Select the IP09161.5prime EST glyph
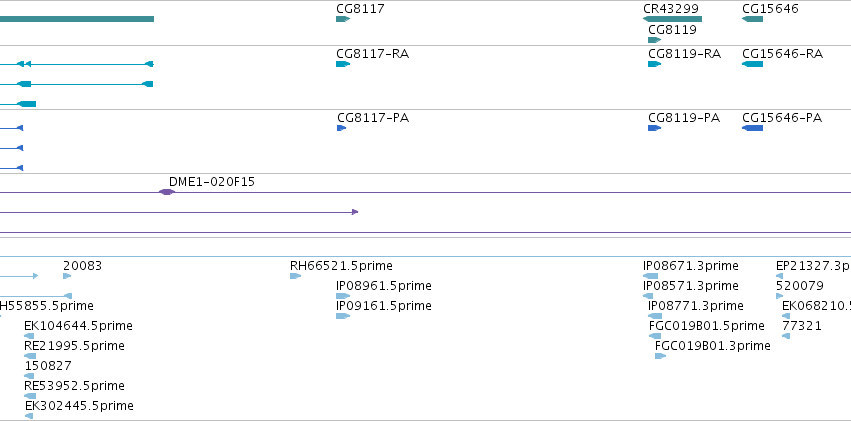The width and height of the screenshot is (851, 421). click(x=343, y=316)
